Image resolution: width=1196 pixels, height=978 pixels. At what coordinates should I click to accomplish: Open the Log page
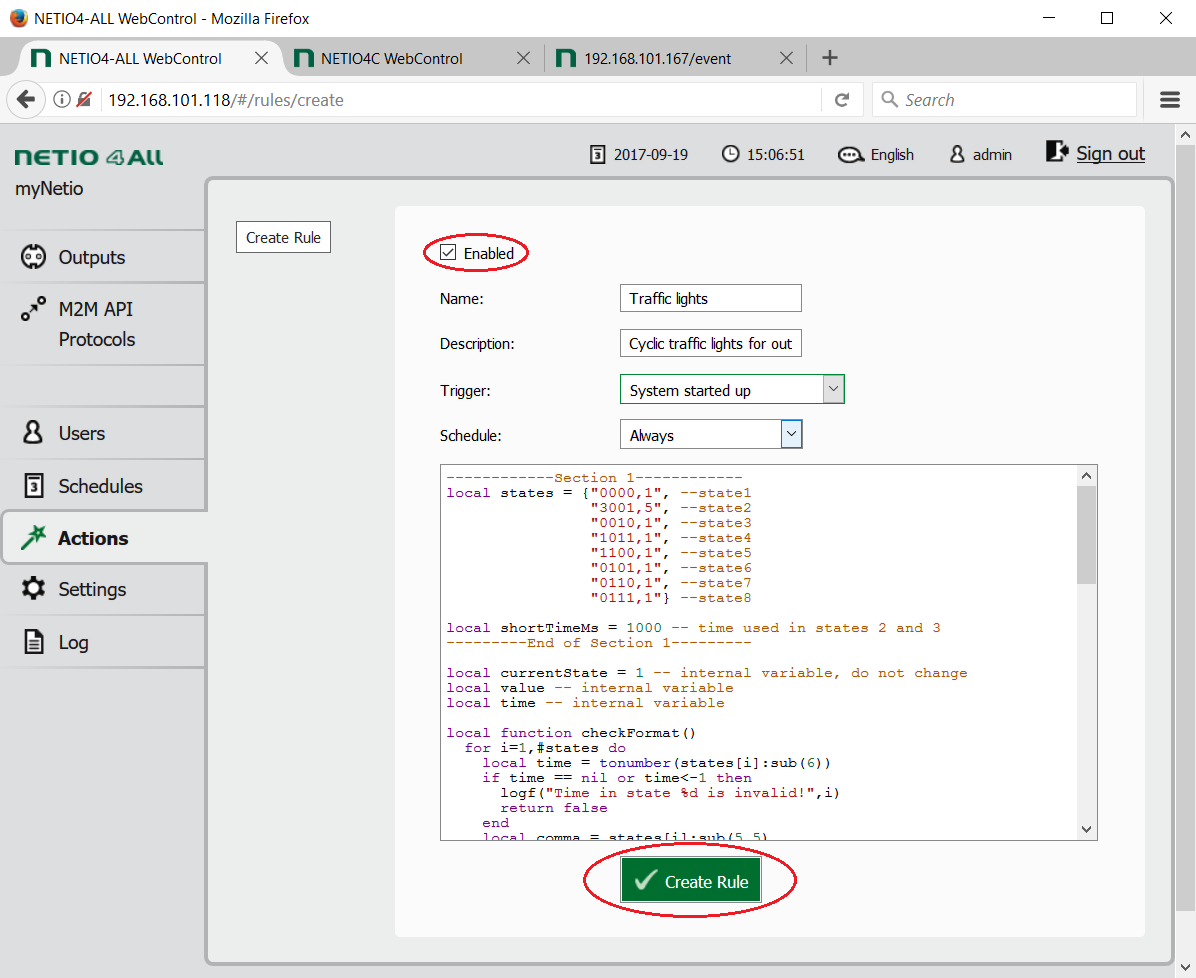pos(73,642)
